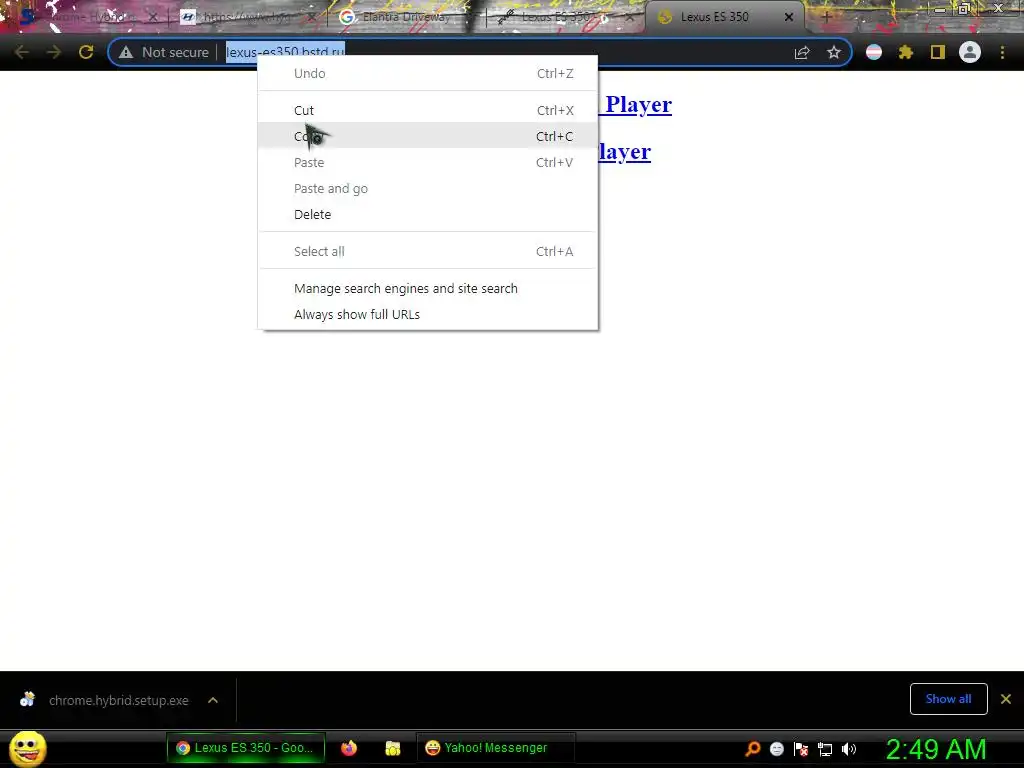This screenshot has width=1024, height=768.
Task: Click the second layer link on page
Action: coord(624,152)
